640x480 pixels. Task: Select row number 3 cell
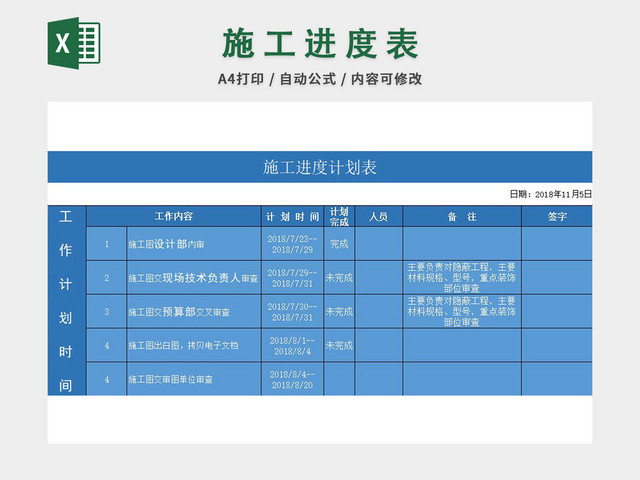(107, 312)
